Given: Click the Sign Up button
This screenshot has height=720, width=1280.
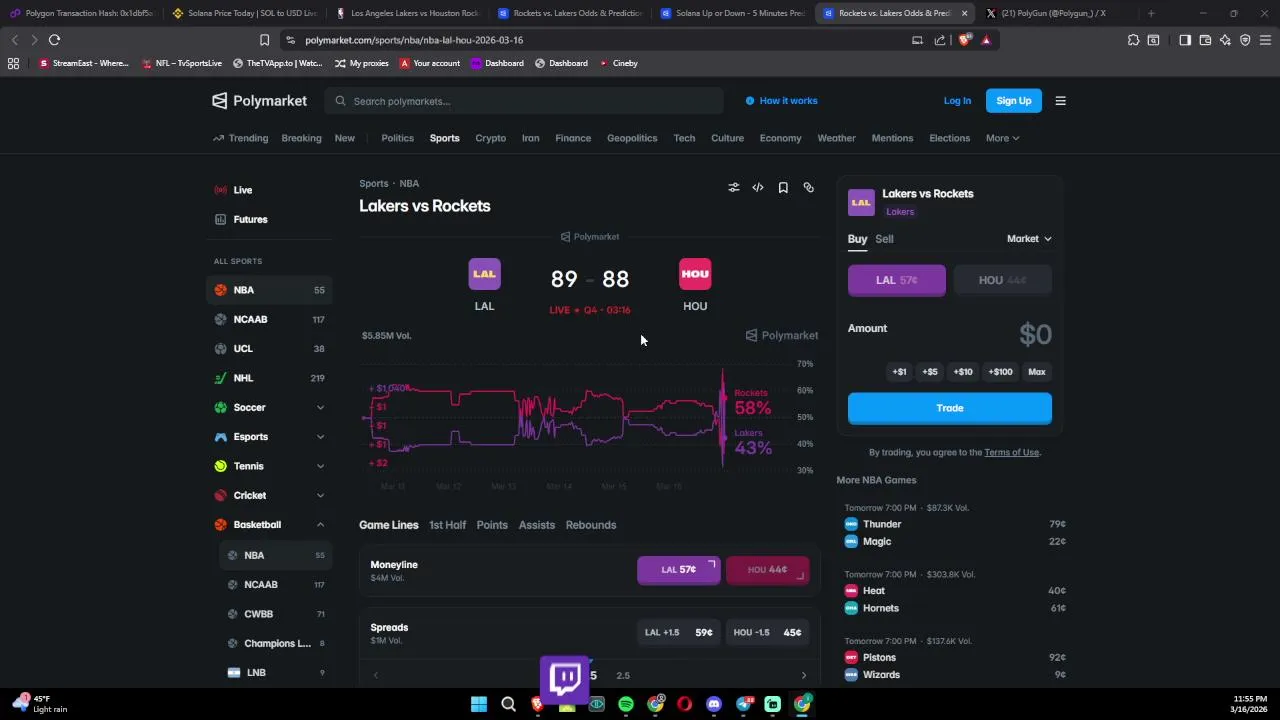Looking at the screenshot, I should coord(1013,101).
